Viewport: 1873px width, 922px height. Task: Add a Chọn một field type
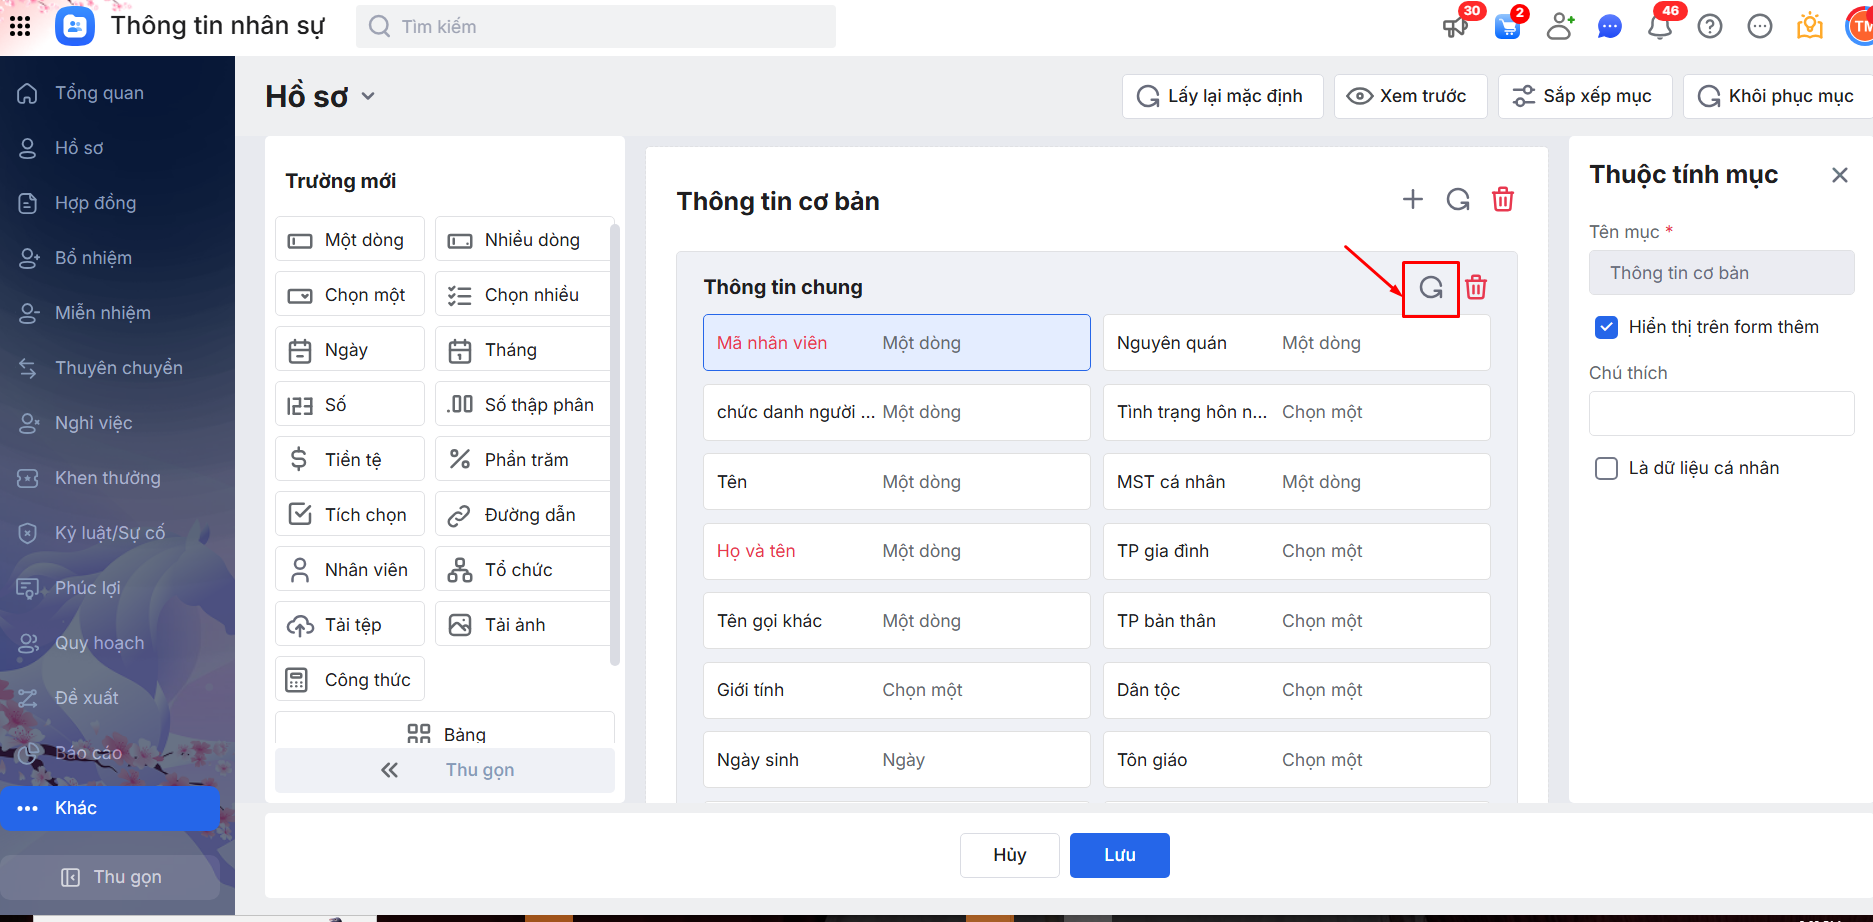click(x=350, y=295)
